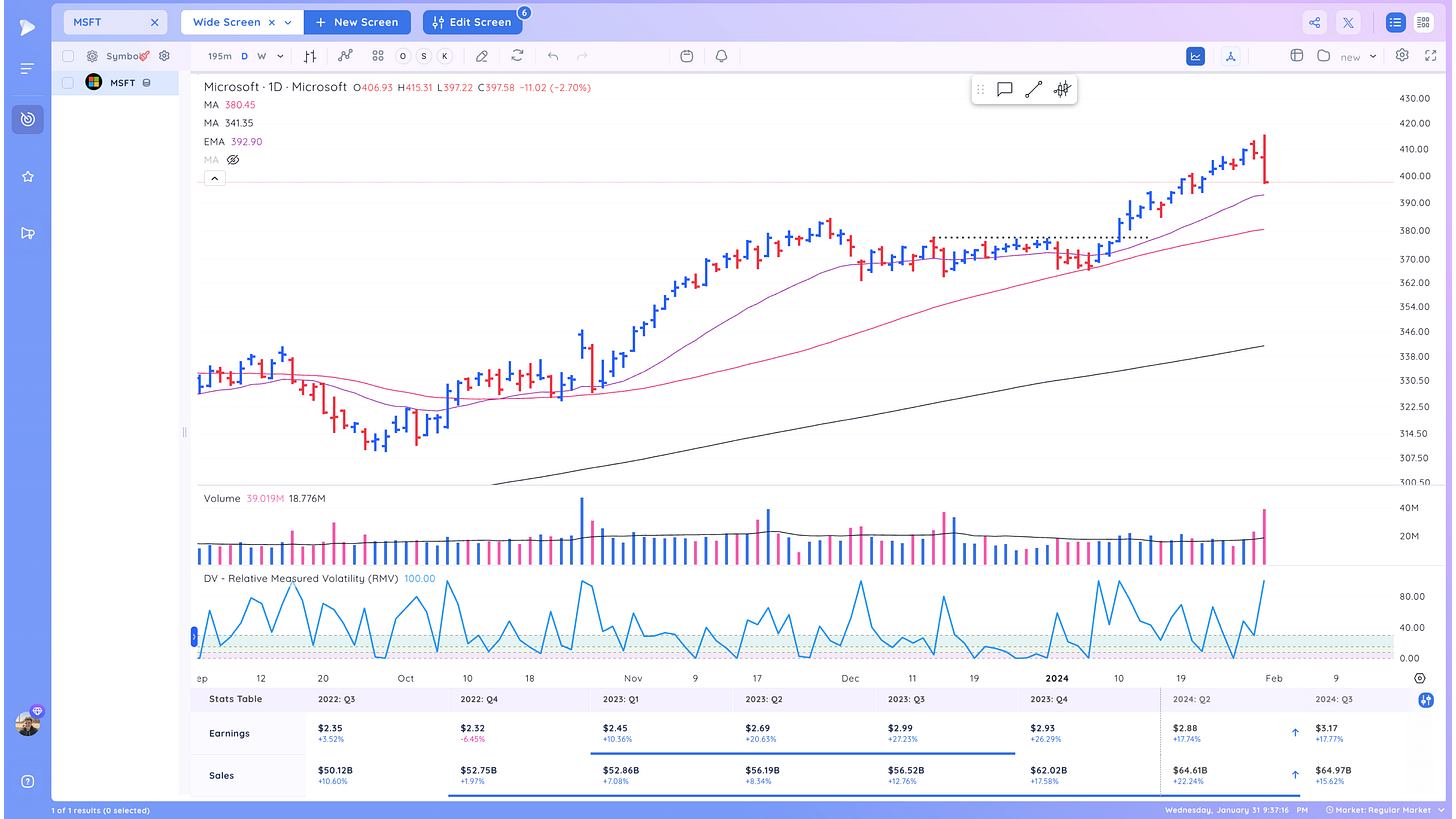Toggle the O circle button
The width and height of the screenshot is (1456, 819).
pos(402,57)
